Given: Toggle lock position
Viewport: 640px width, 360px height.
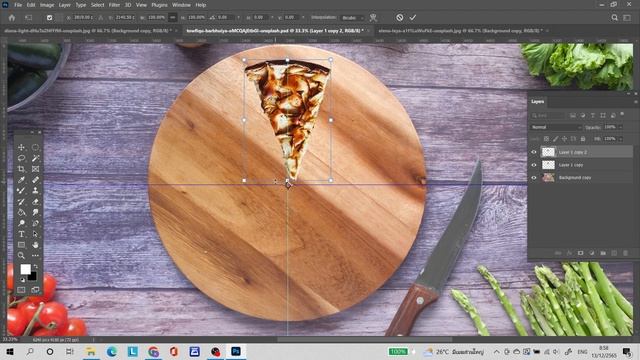Looking at the screenshot, I should pos(565,139).
